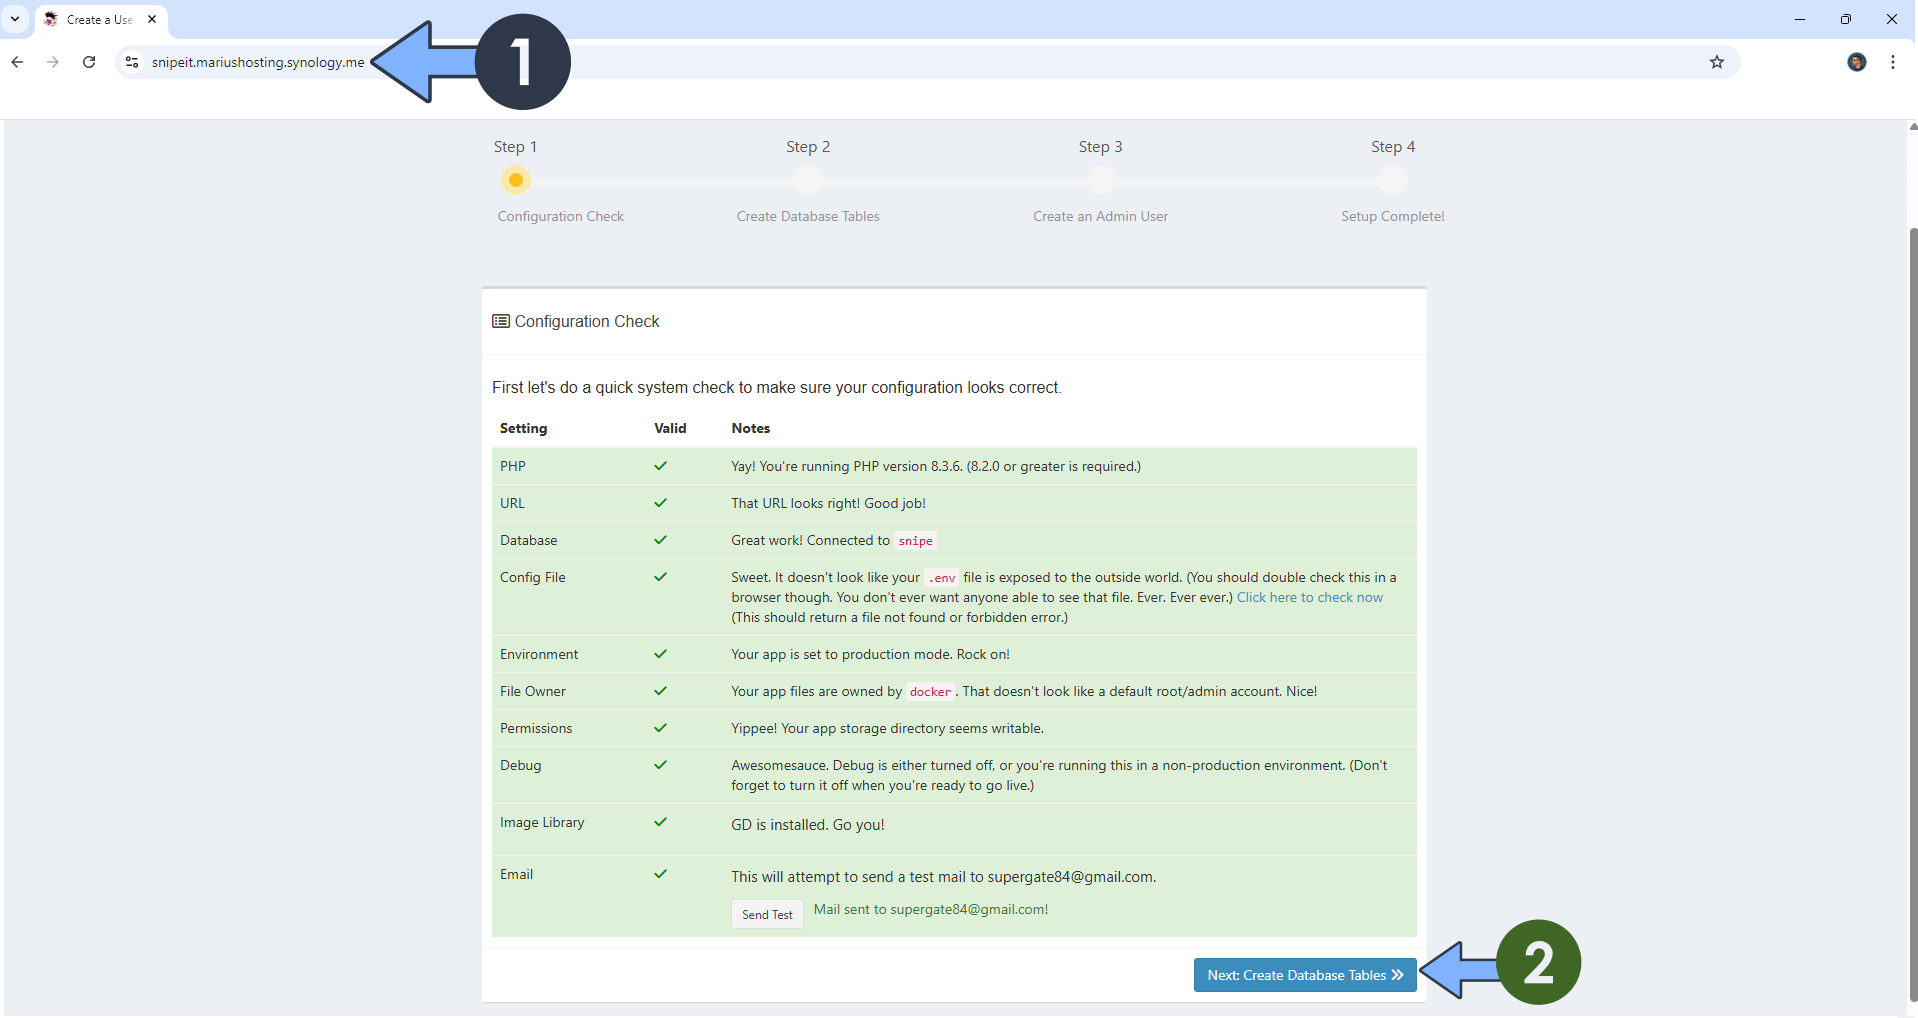
Task: Select the Step 2 Create Database Tables label
Action: (x=807, y=216)
